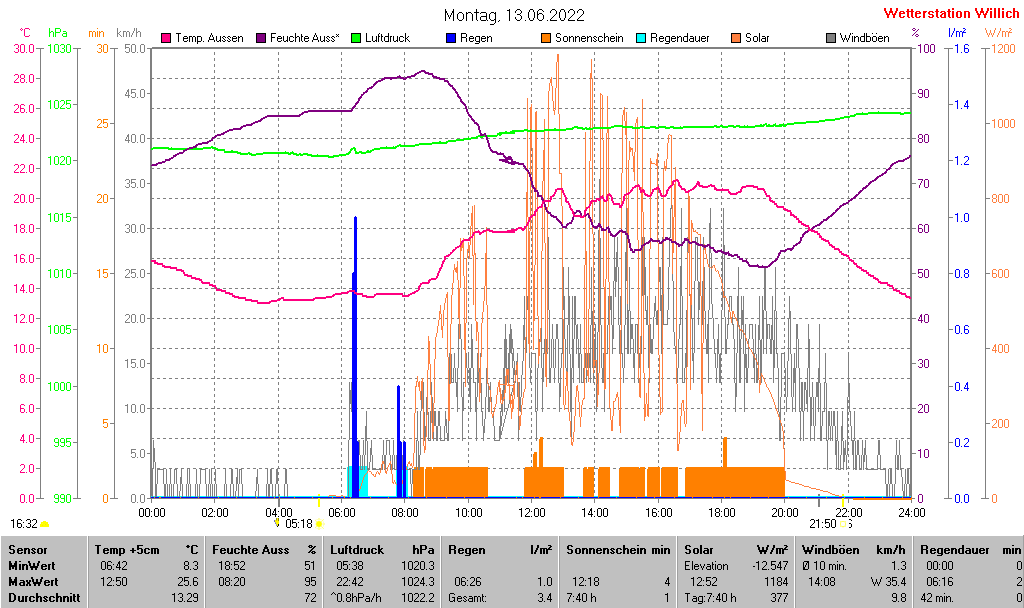
Task: Click the MaxWert row label
Action: click(x=32, y=582)
